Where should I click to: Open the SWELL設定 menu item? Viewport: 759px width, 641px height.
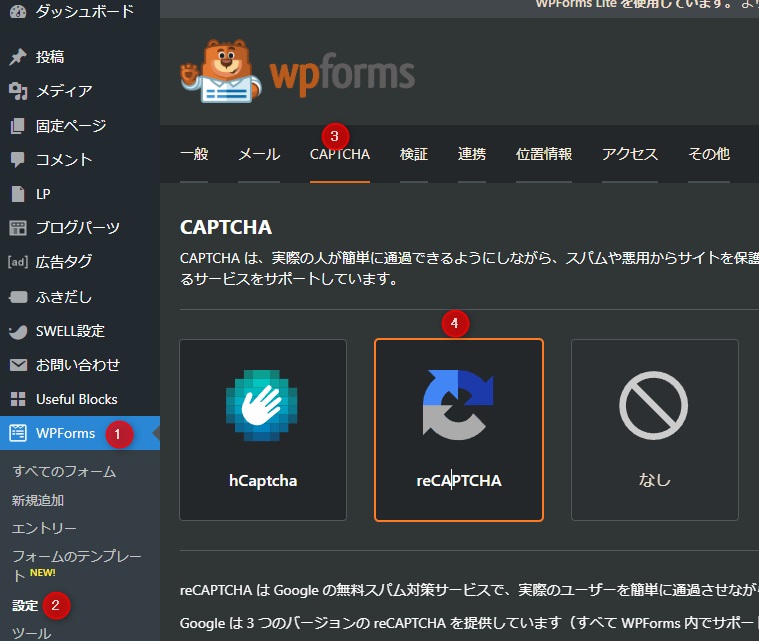coord(70,331)
